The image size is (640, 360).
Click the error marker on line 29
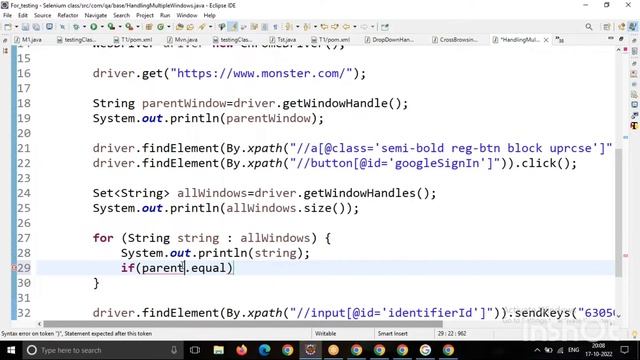tap(13, 268)
